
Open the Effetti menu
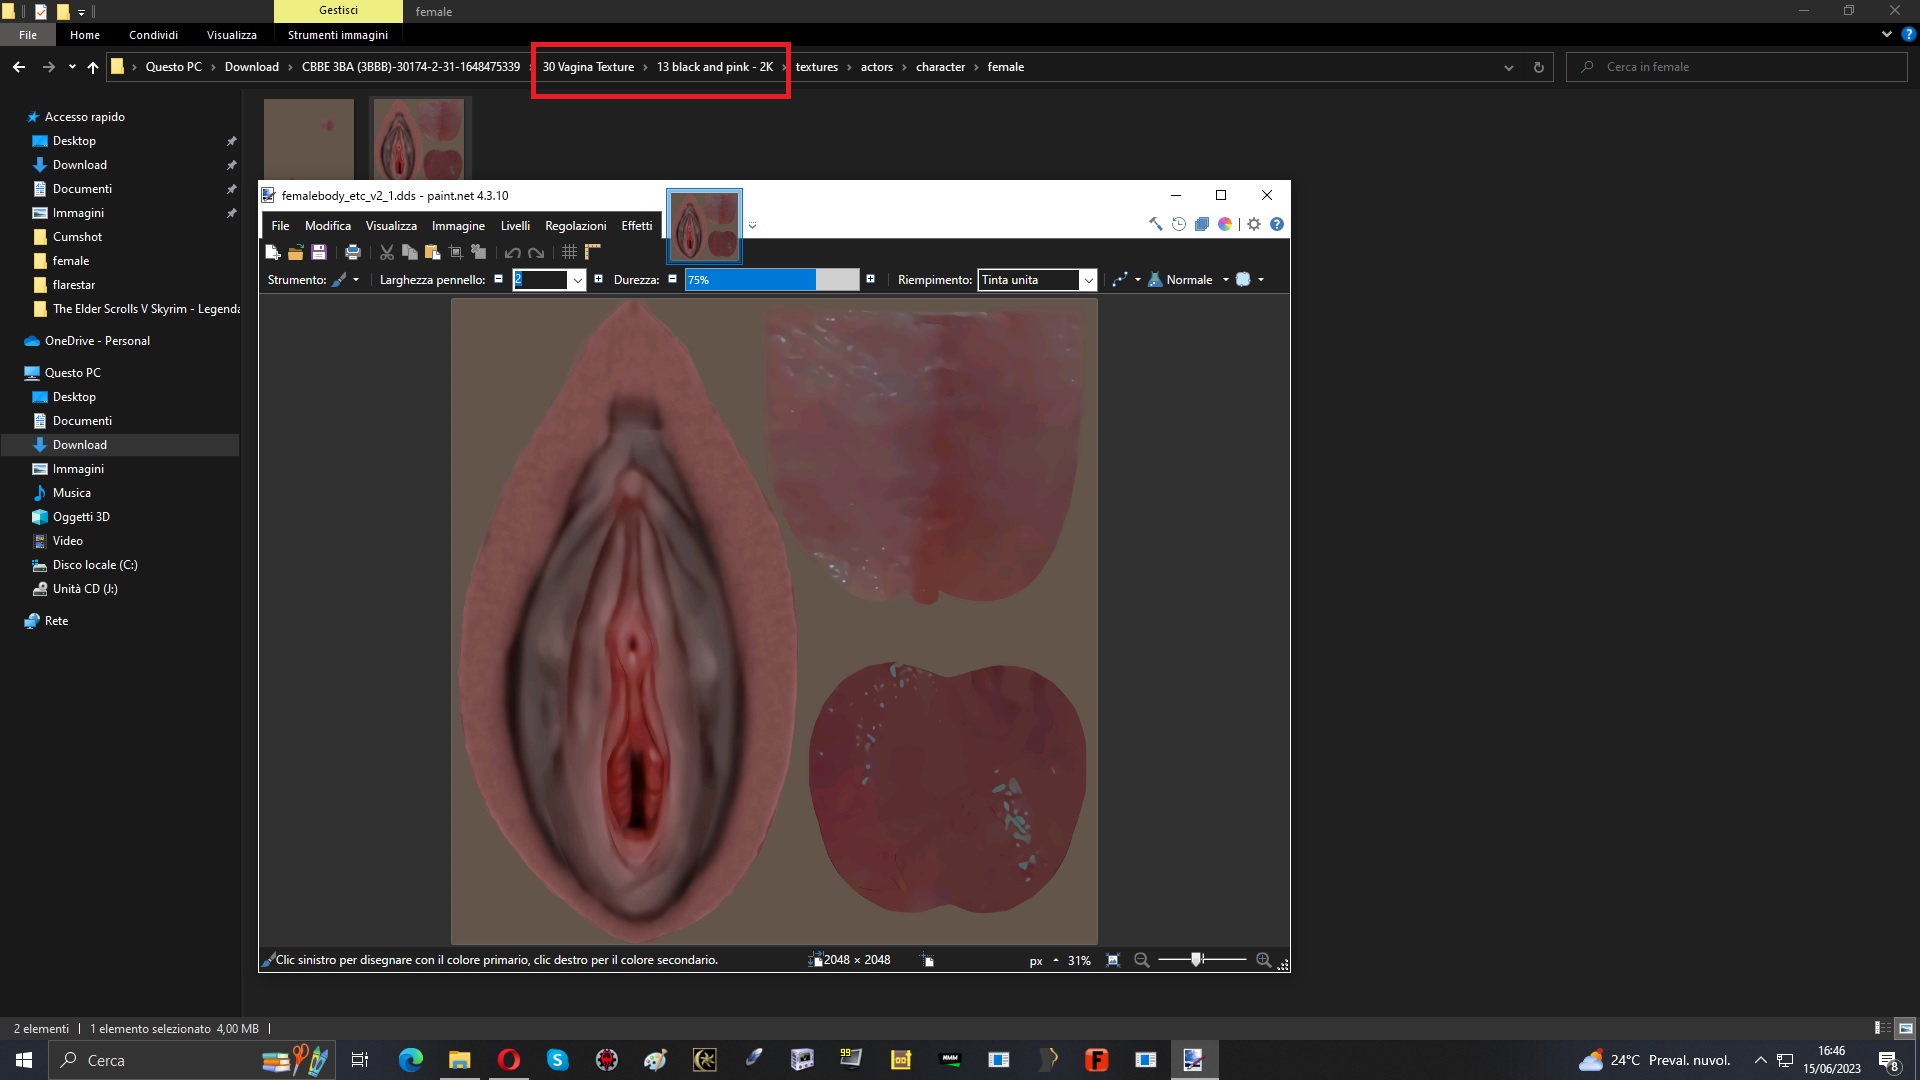click(636, 226)
